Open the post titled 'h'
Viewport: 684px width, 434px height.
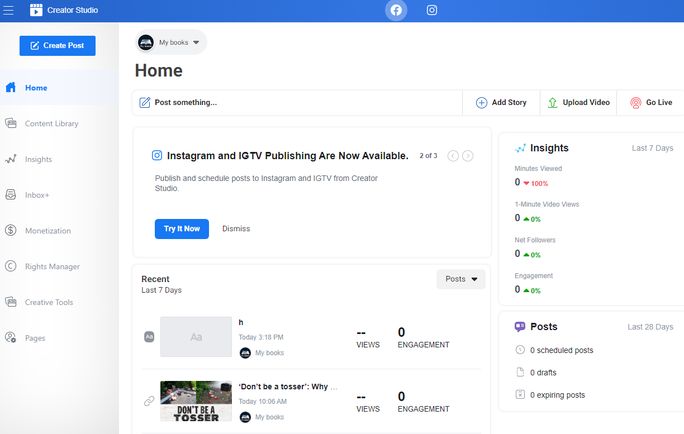point(241,322)
